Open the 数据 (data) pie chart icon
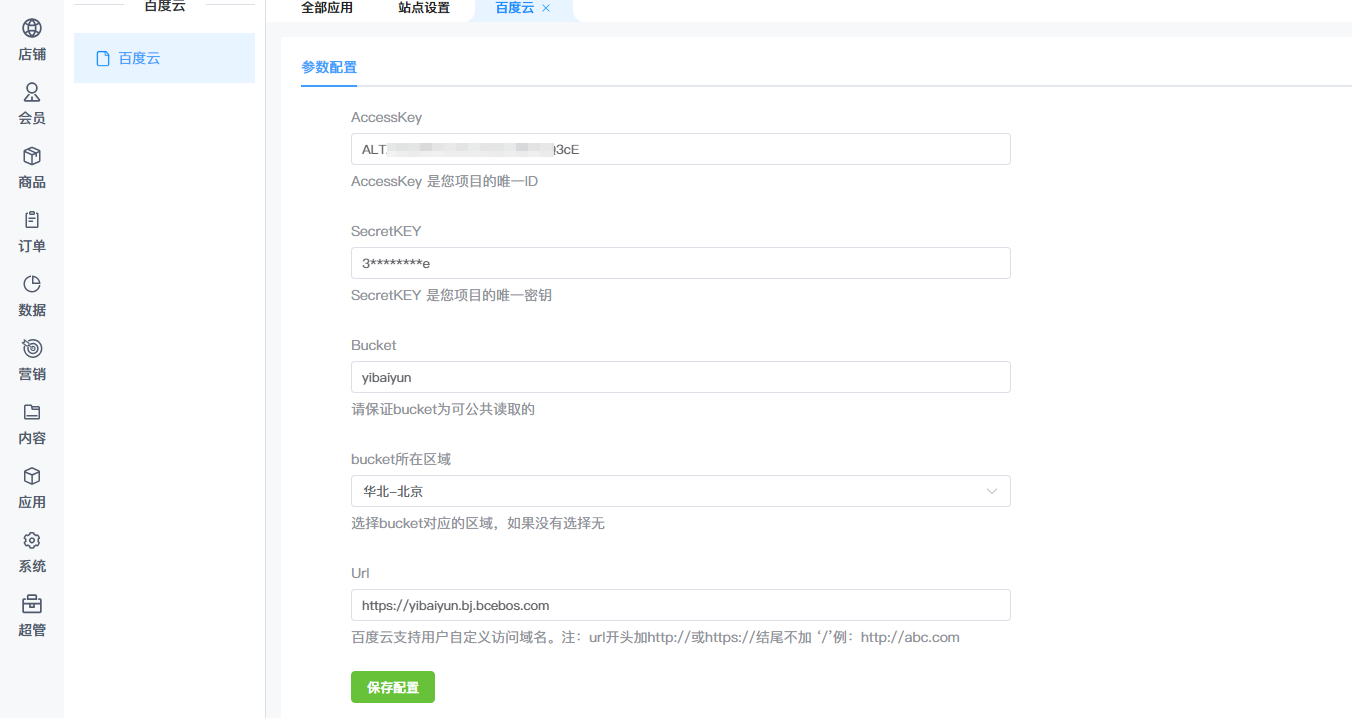Viewport: 1352px width, 718px height. [32, 284]
